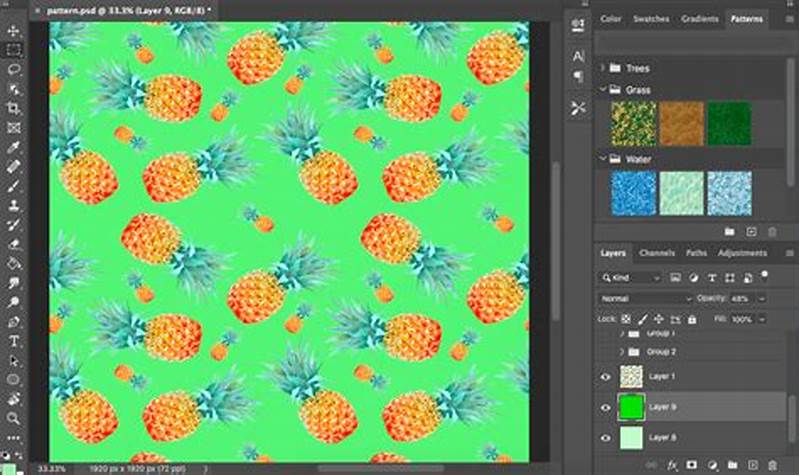Select the Crop tool

click(x=14, y=108)
